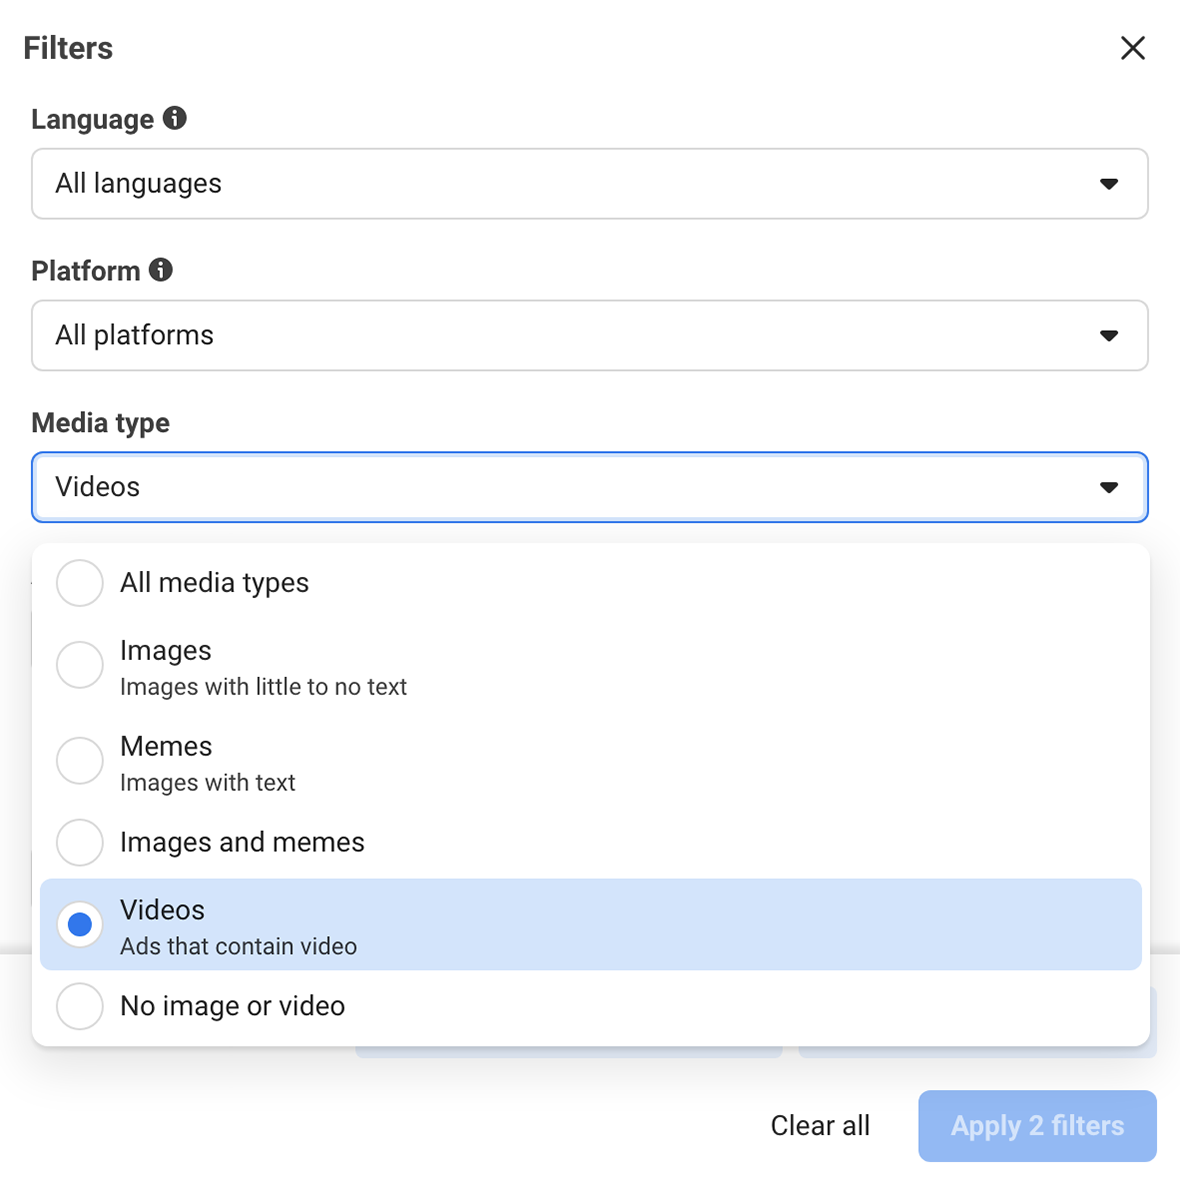
Task: Click the Apply 2 filters button
Action: pos(1037,1125)
